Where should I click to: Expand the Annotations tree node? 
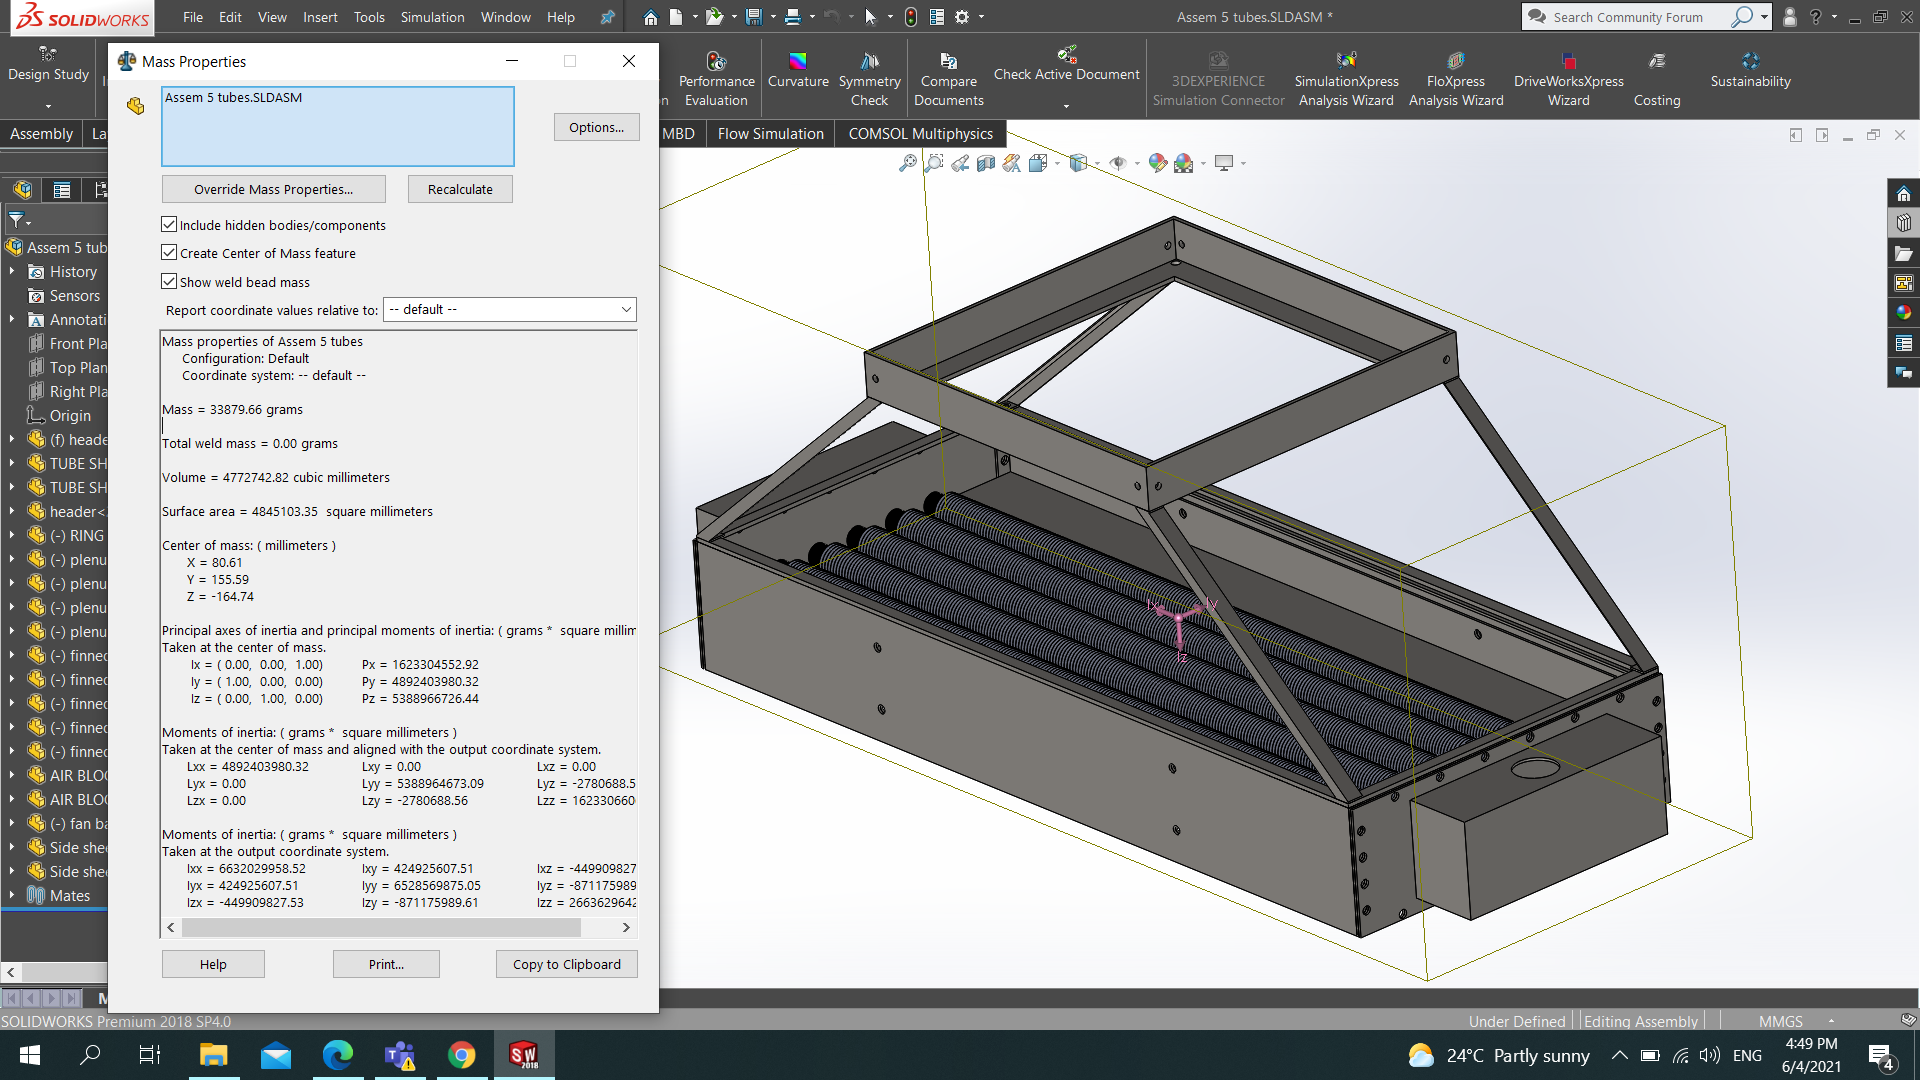(12, 320)
